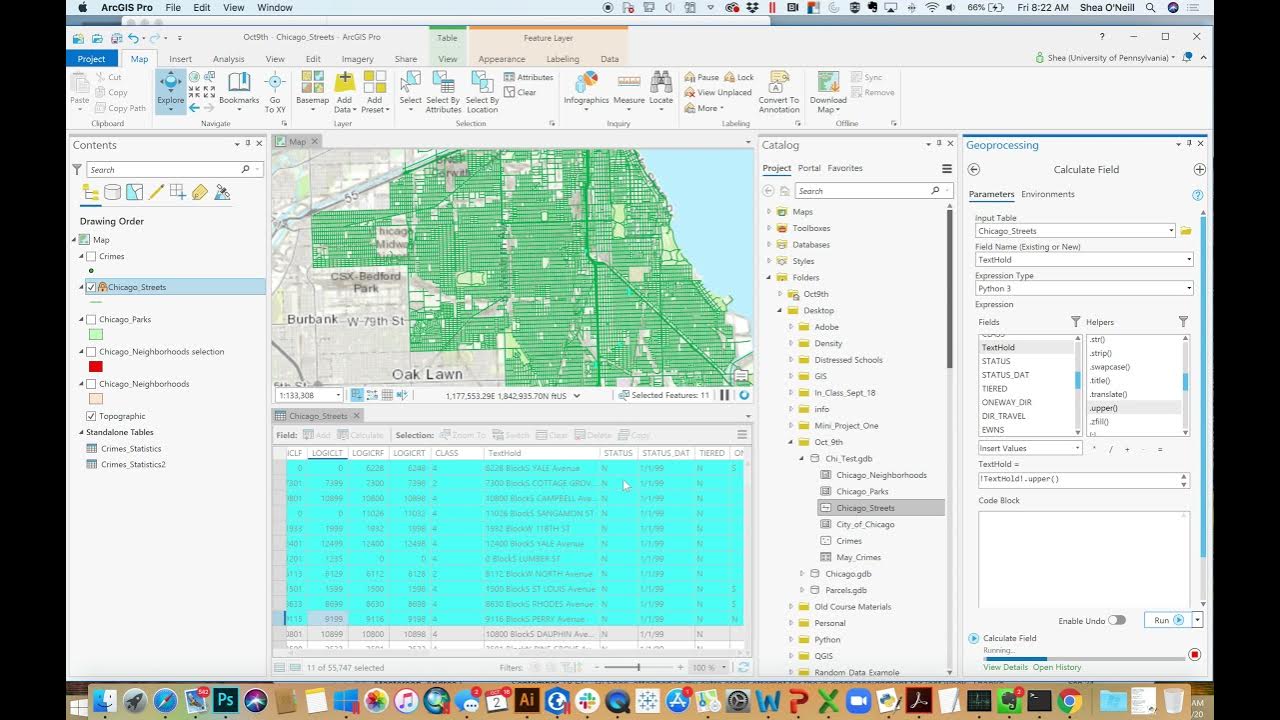Click Convert To Annotation
1280x720 pixels.
(x=779, y=92)
